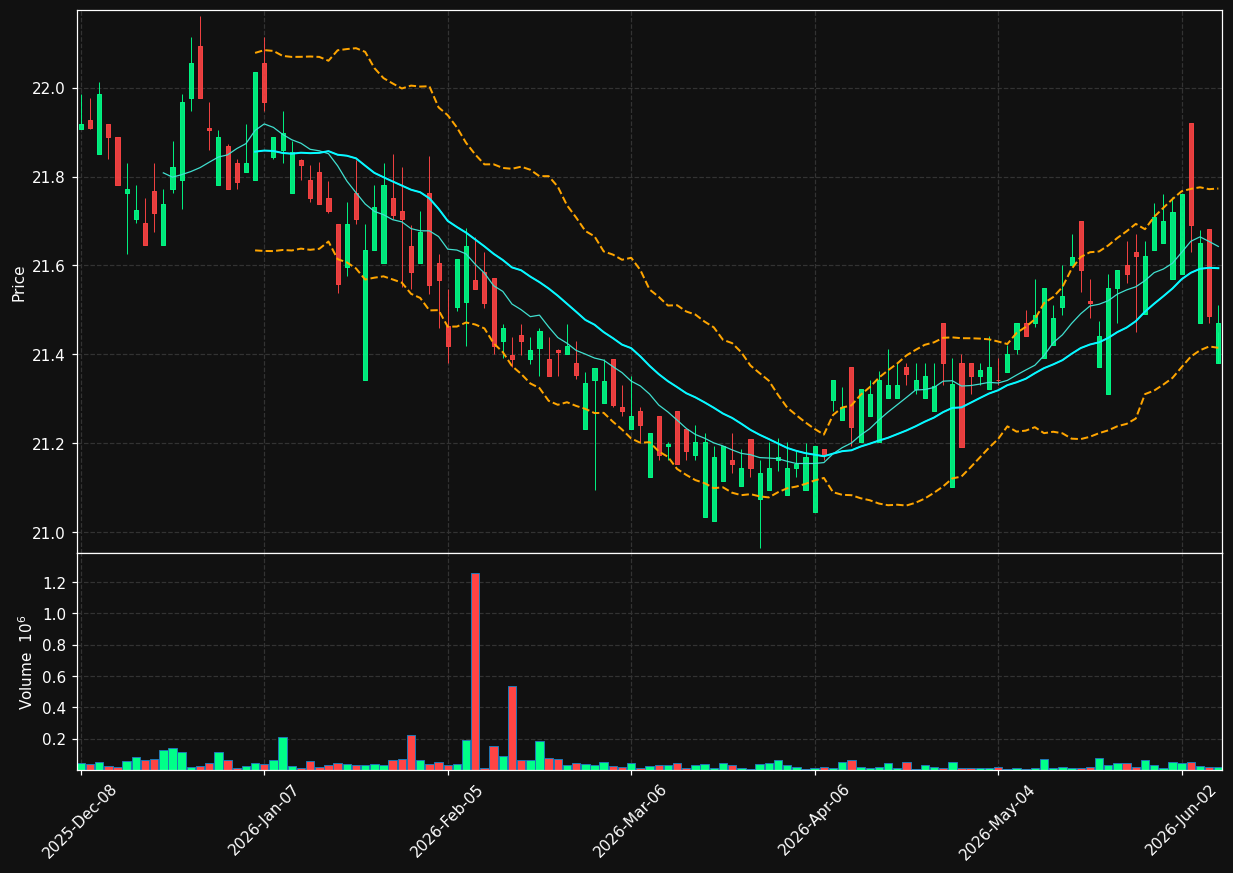Viewport: 1233px width, 873px height.
Task: Click the 2026-Jan-07 date label
Action: 264,821
